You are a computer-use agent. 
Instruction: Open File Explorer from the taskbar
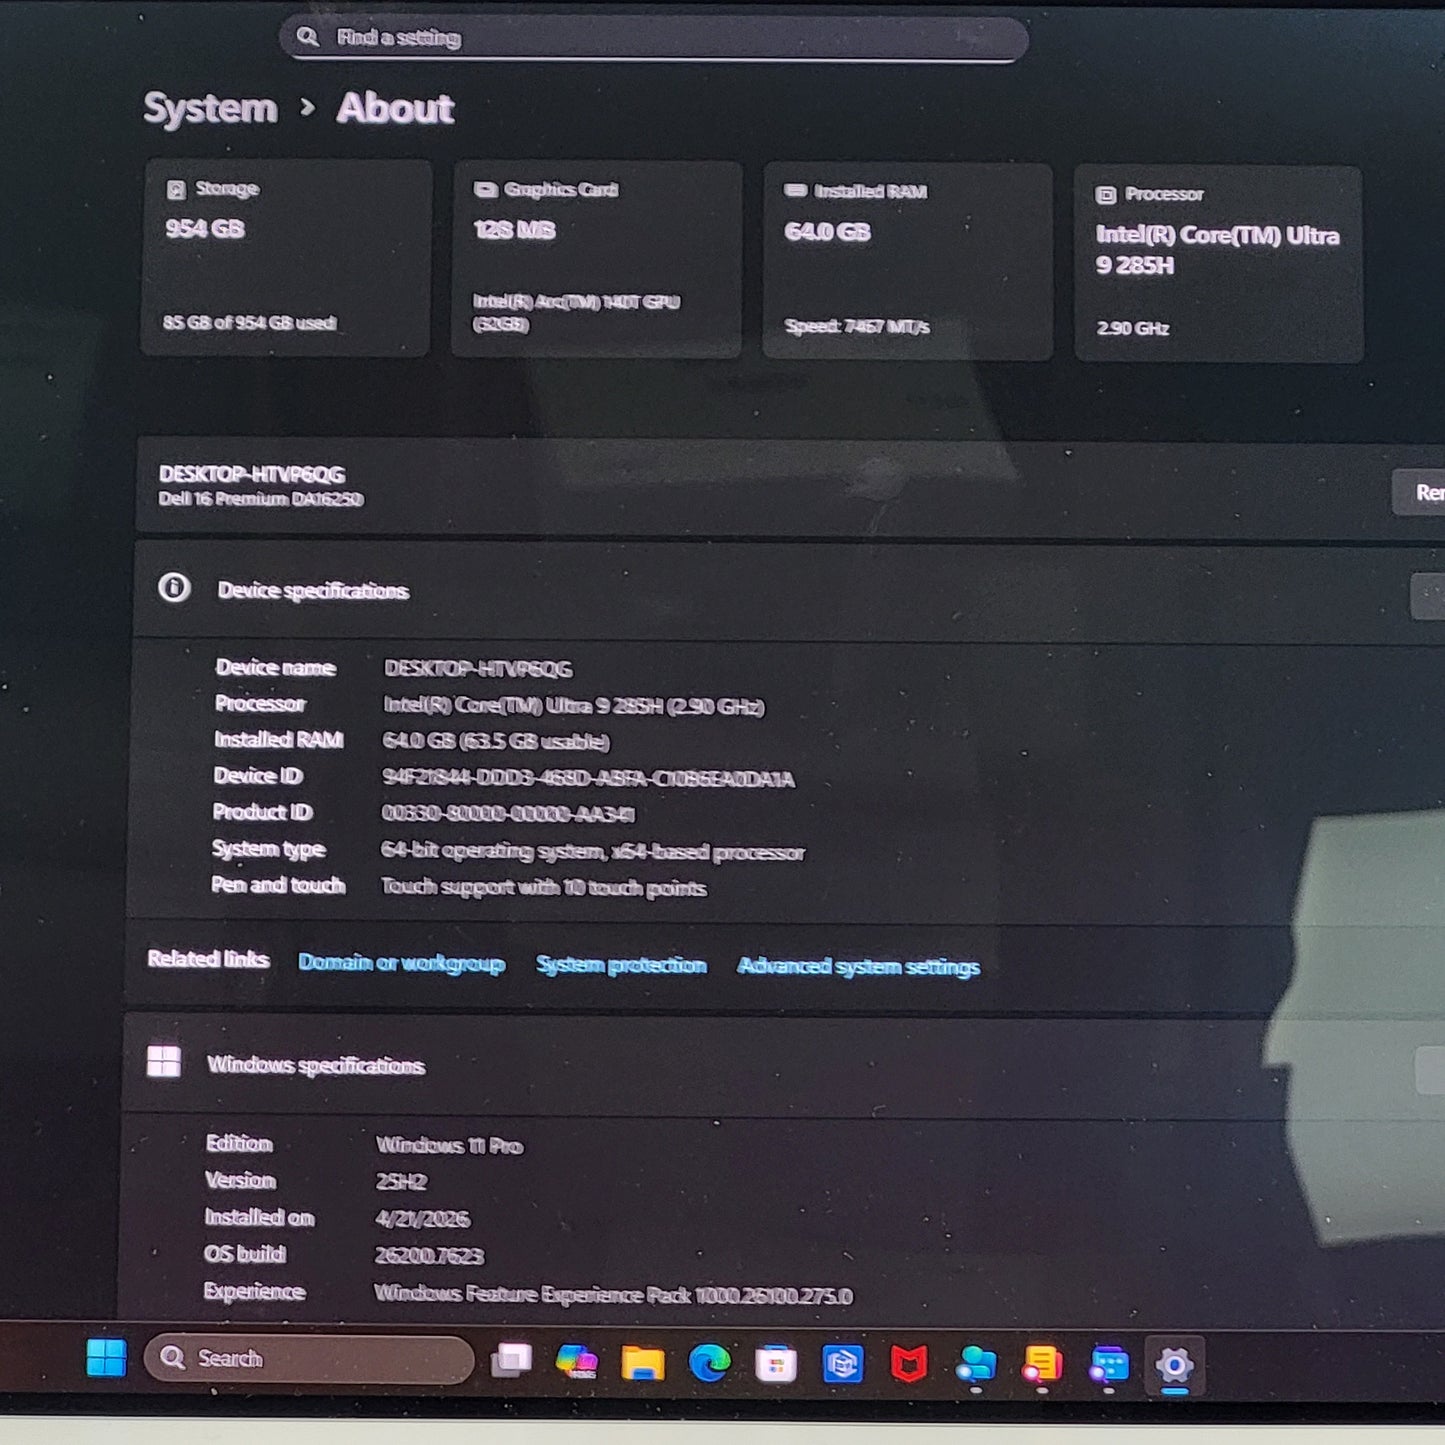point(643,1363)
